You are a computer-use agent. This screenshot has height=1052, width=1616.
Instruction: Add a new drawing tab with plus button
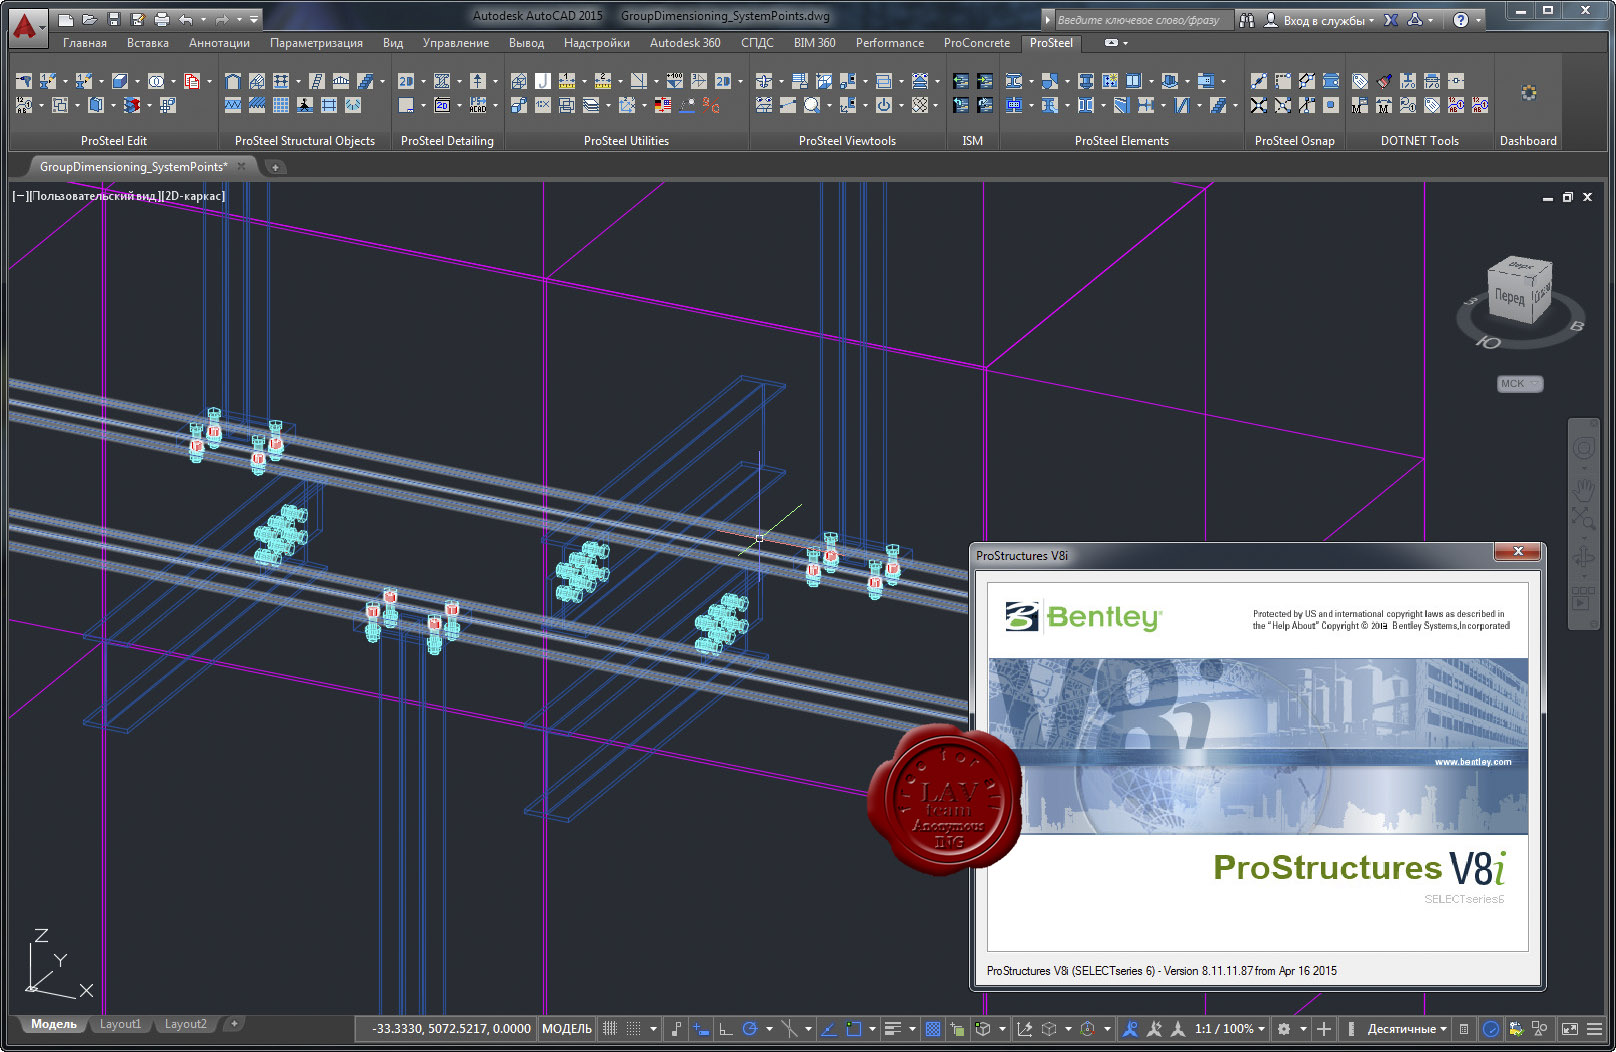coord(275,167)
